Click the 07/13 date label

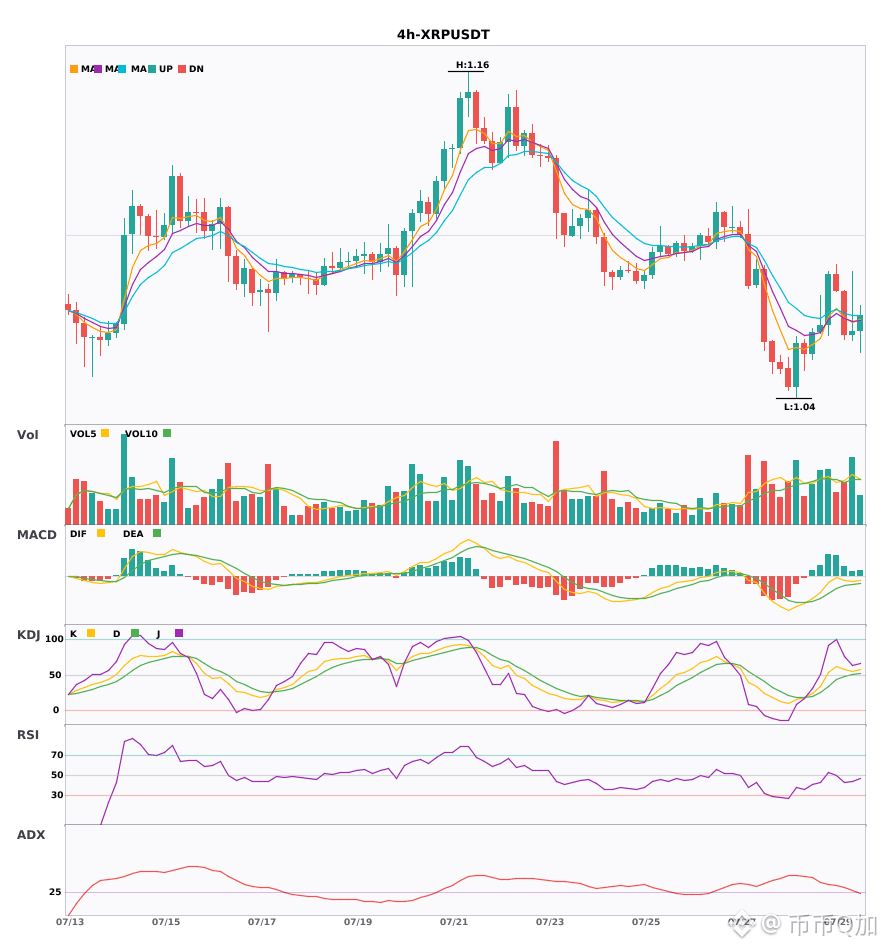point(70,922)
